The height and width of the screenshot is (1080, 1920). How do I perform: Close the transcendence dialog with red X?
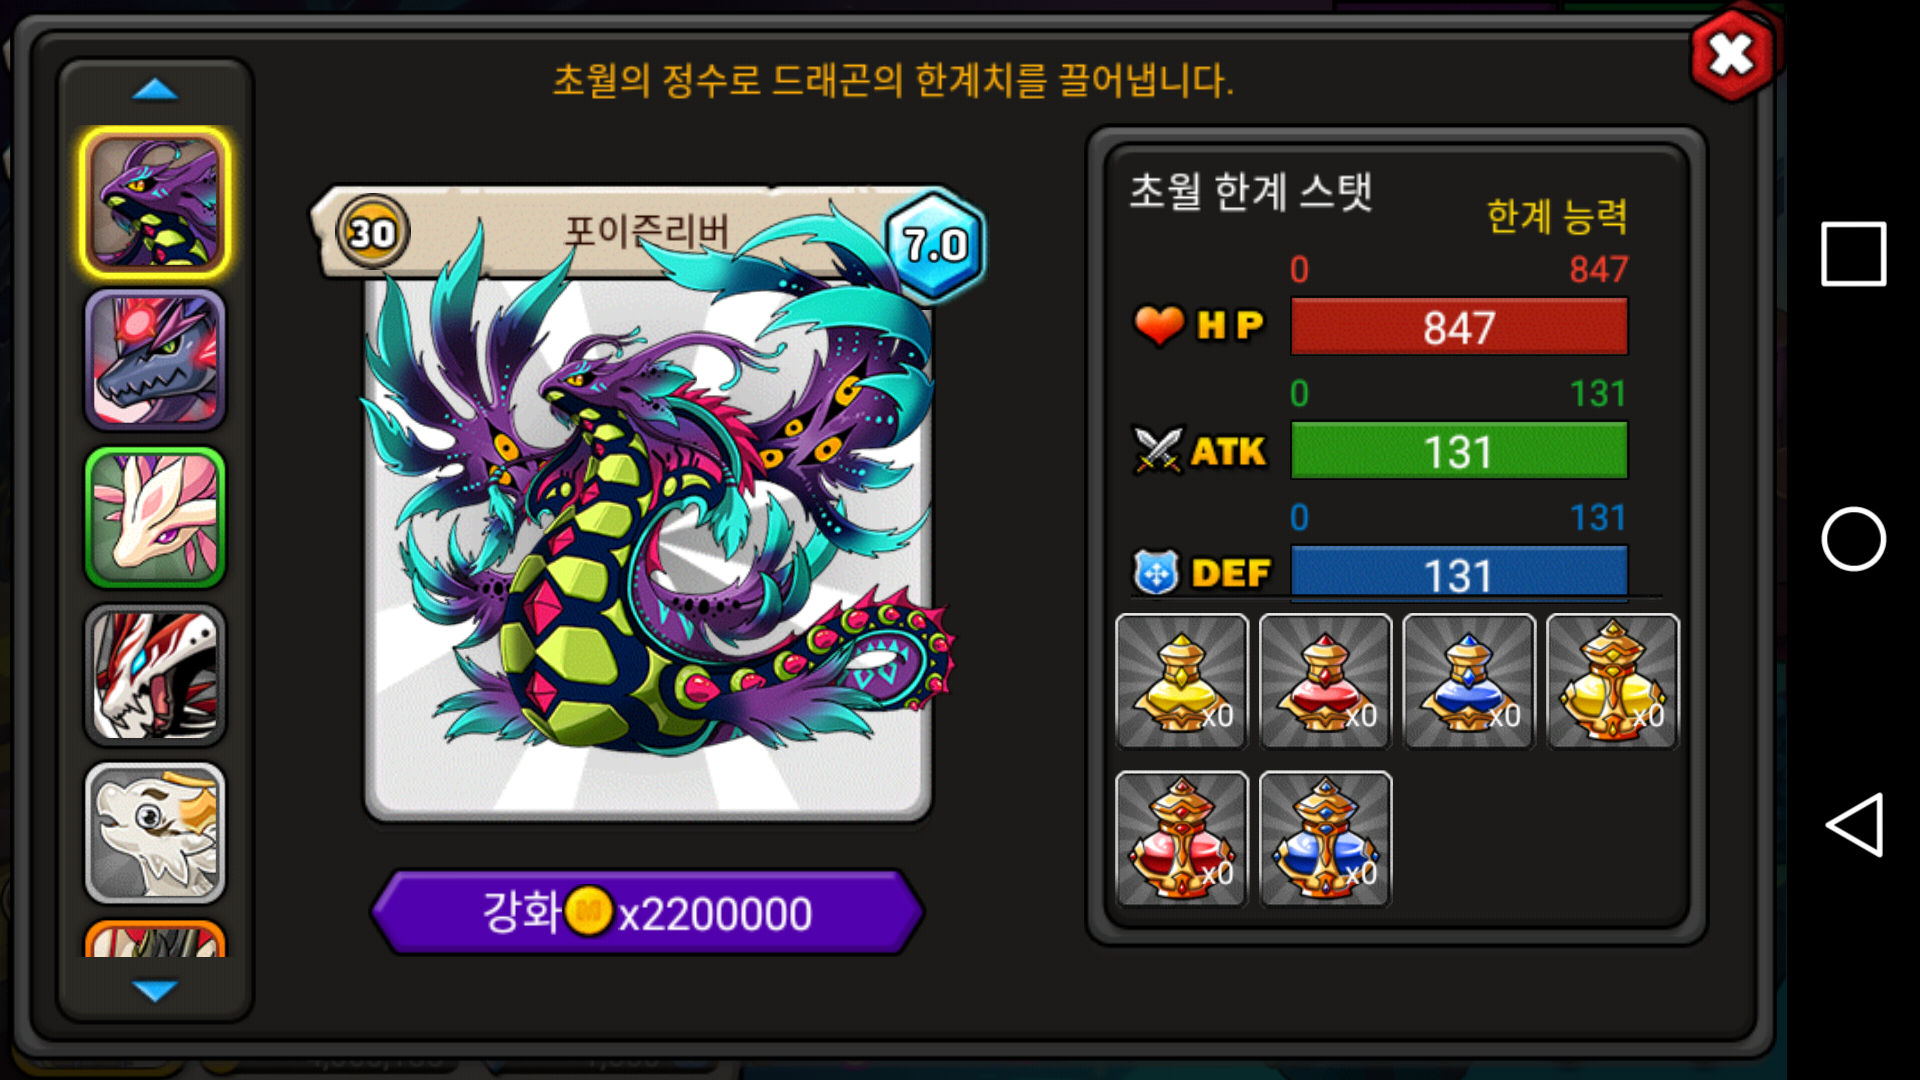pyautogui.click(x=1732, y=55)
